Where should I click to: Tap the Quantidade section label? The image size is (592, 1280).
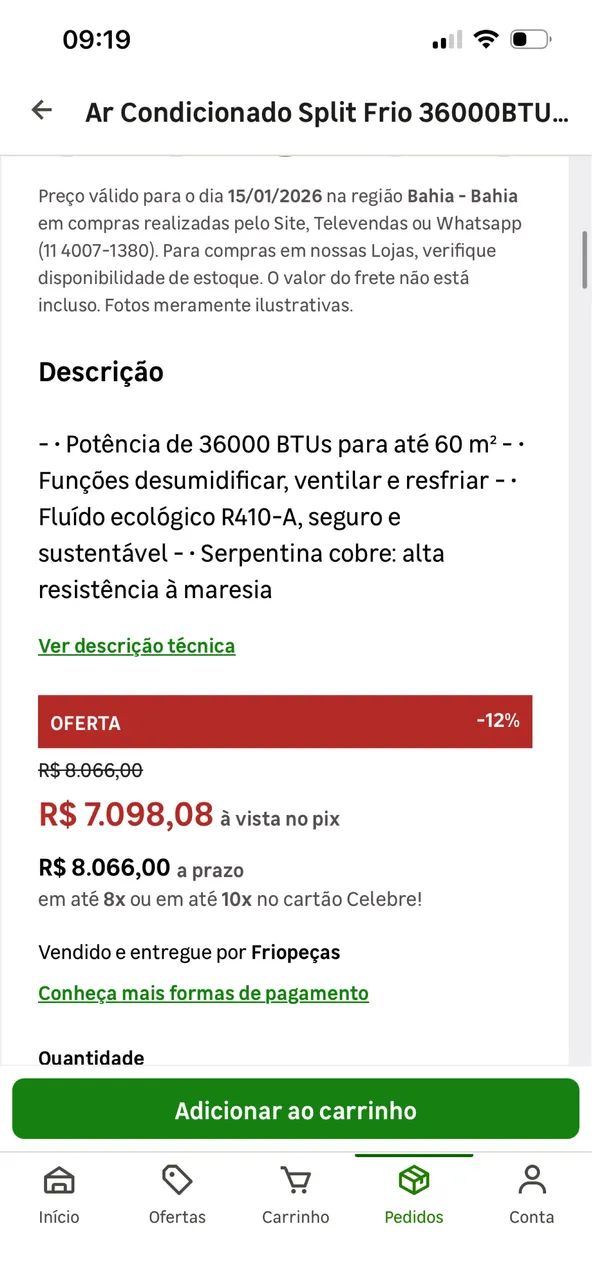tap(91, 1058)
